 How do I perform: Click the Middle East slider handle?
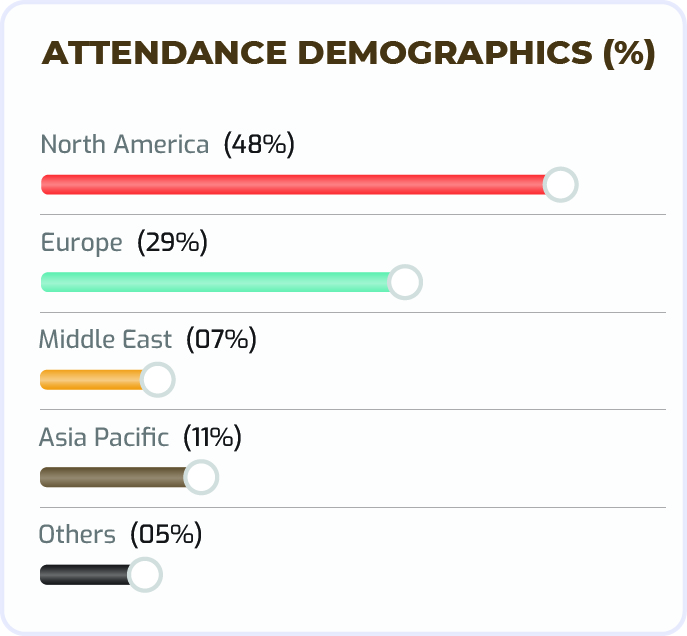click(x=157, y=380)
